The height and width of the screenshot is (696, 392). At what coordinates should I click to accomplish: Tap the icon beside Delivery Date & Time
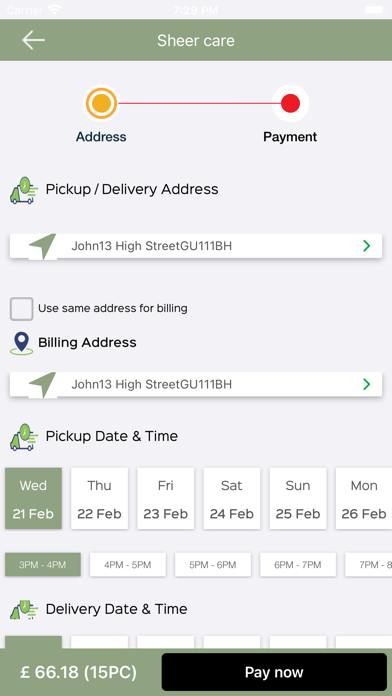pyautogui.click(x=24, y=609)
